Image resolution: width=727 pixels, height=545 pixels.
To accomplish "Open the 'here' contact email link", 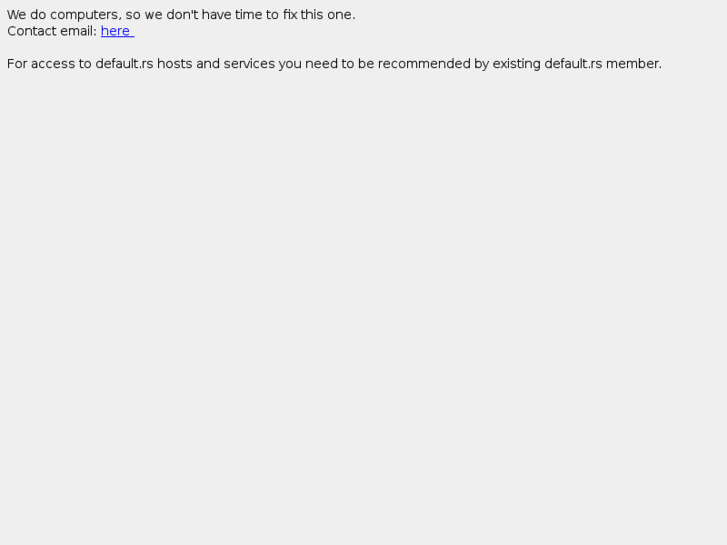I will click(x=117, y=31).
